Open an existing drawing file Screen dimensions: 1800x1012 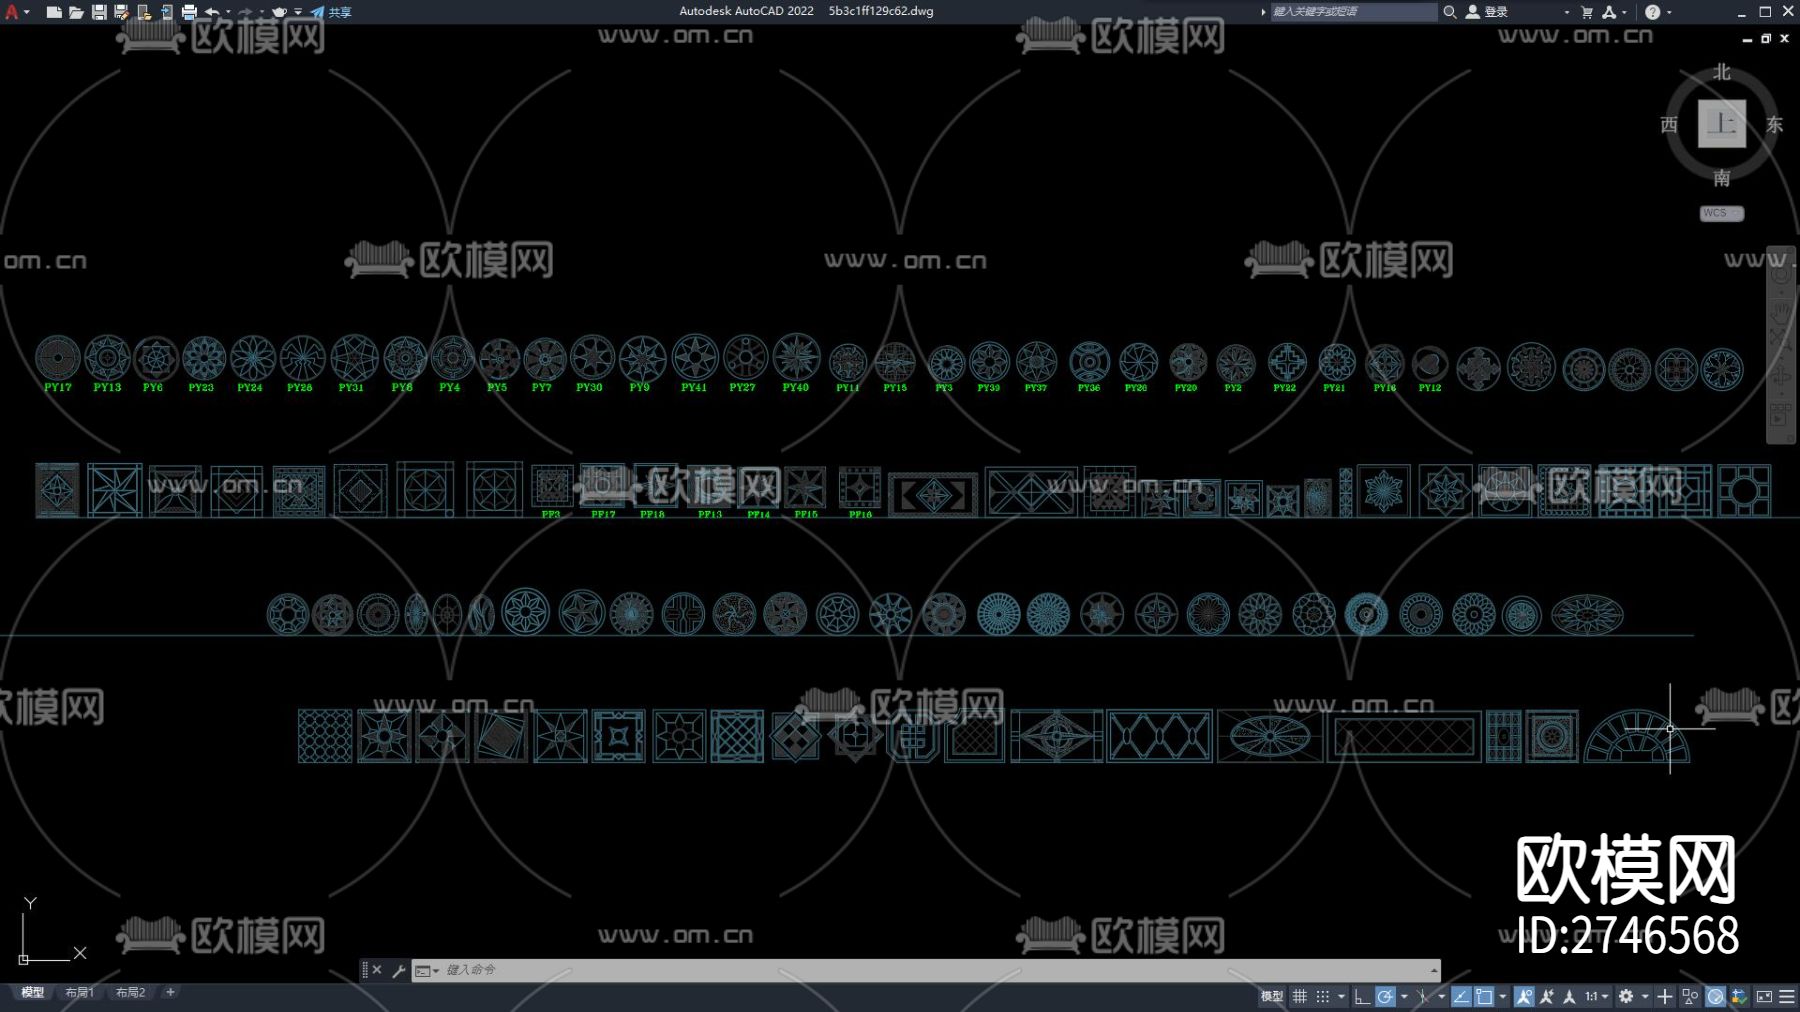click(76, 12)
